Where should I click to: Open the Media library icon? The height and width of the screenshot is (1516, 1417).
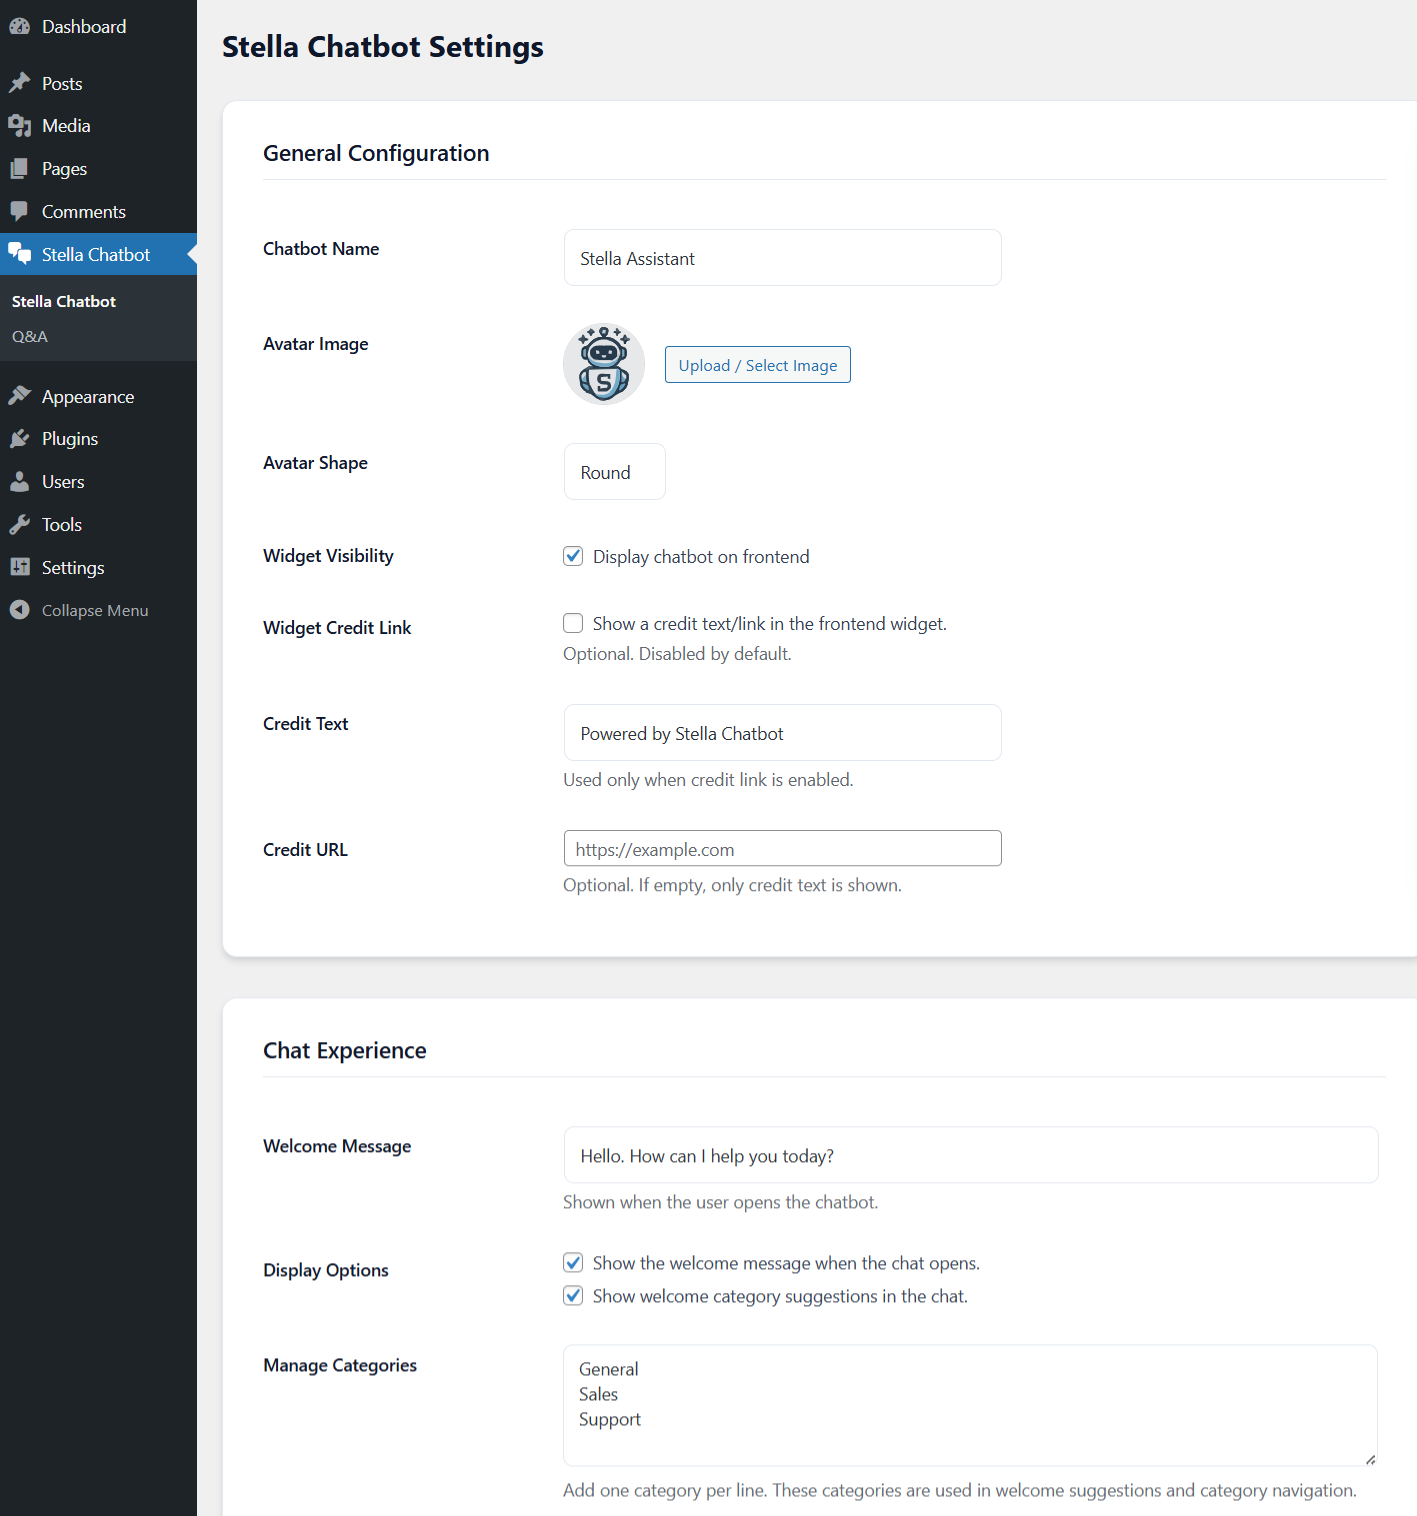(20, 125)
